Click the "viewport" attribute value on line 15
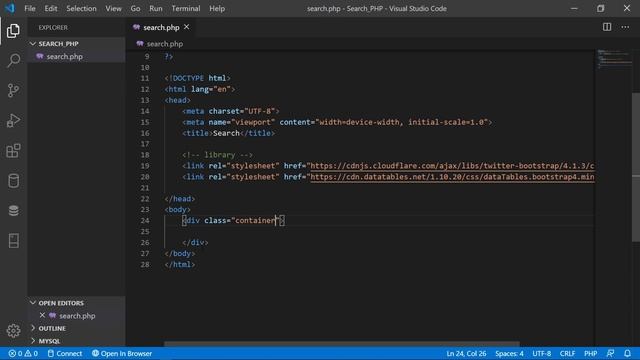Screen dimensions: 640x360 pyautogui.click(x=253, y=122)
